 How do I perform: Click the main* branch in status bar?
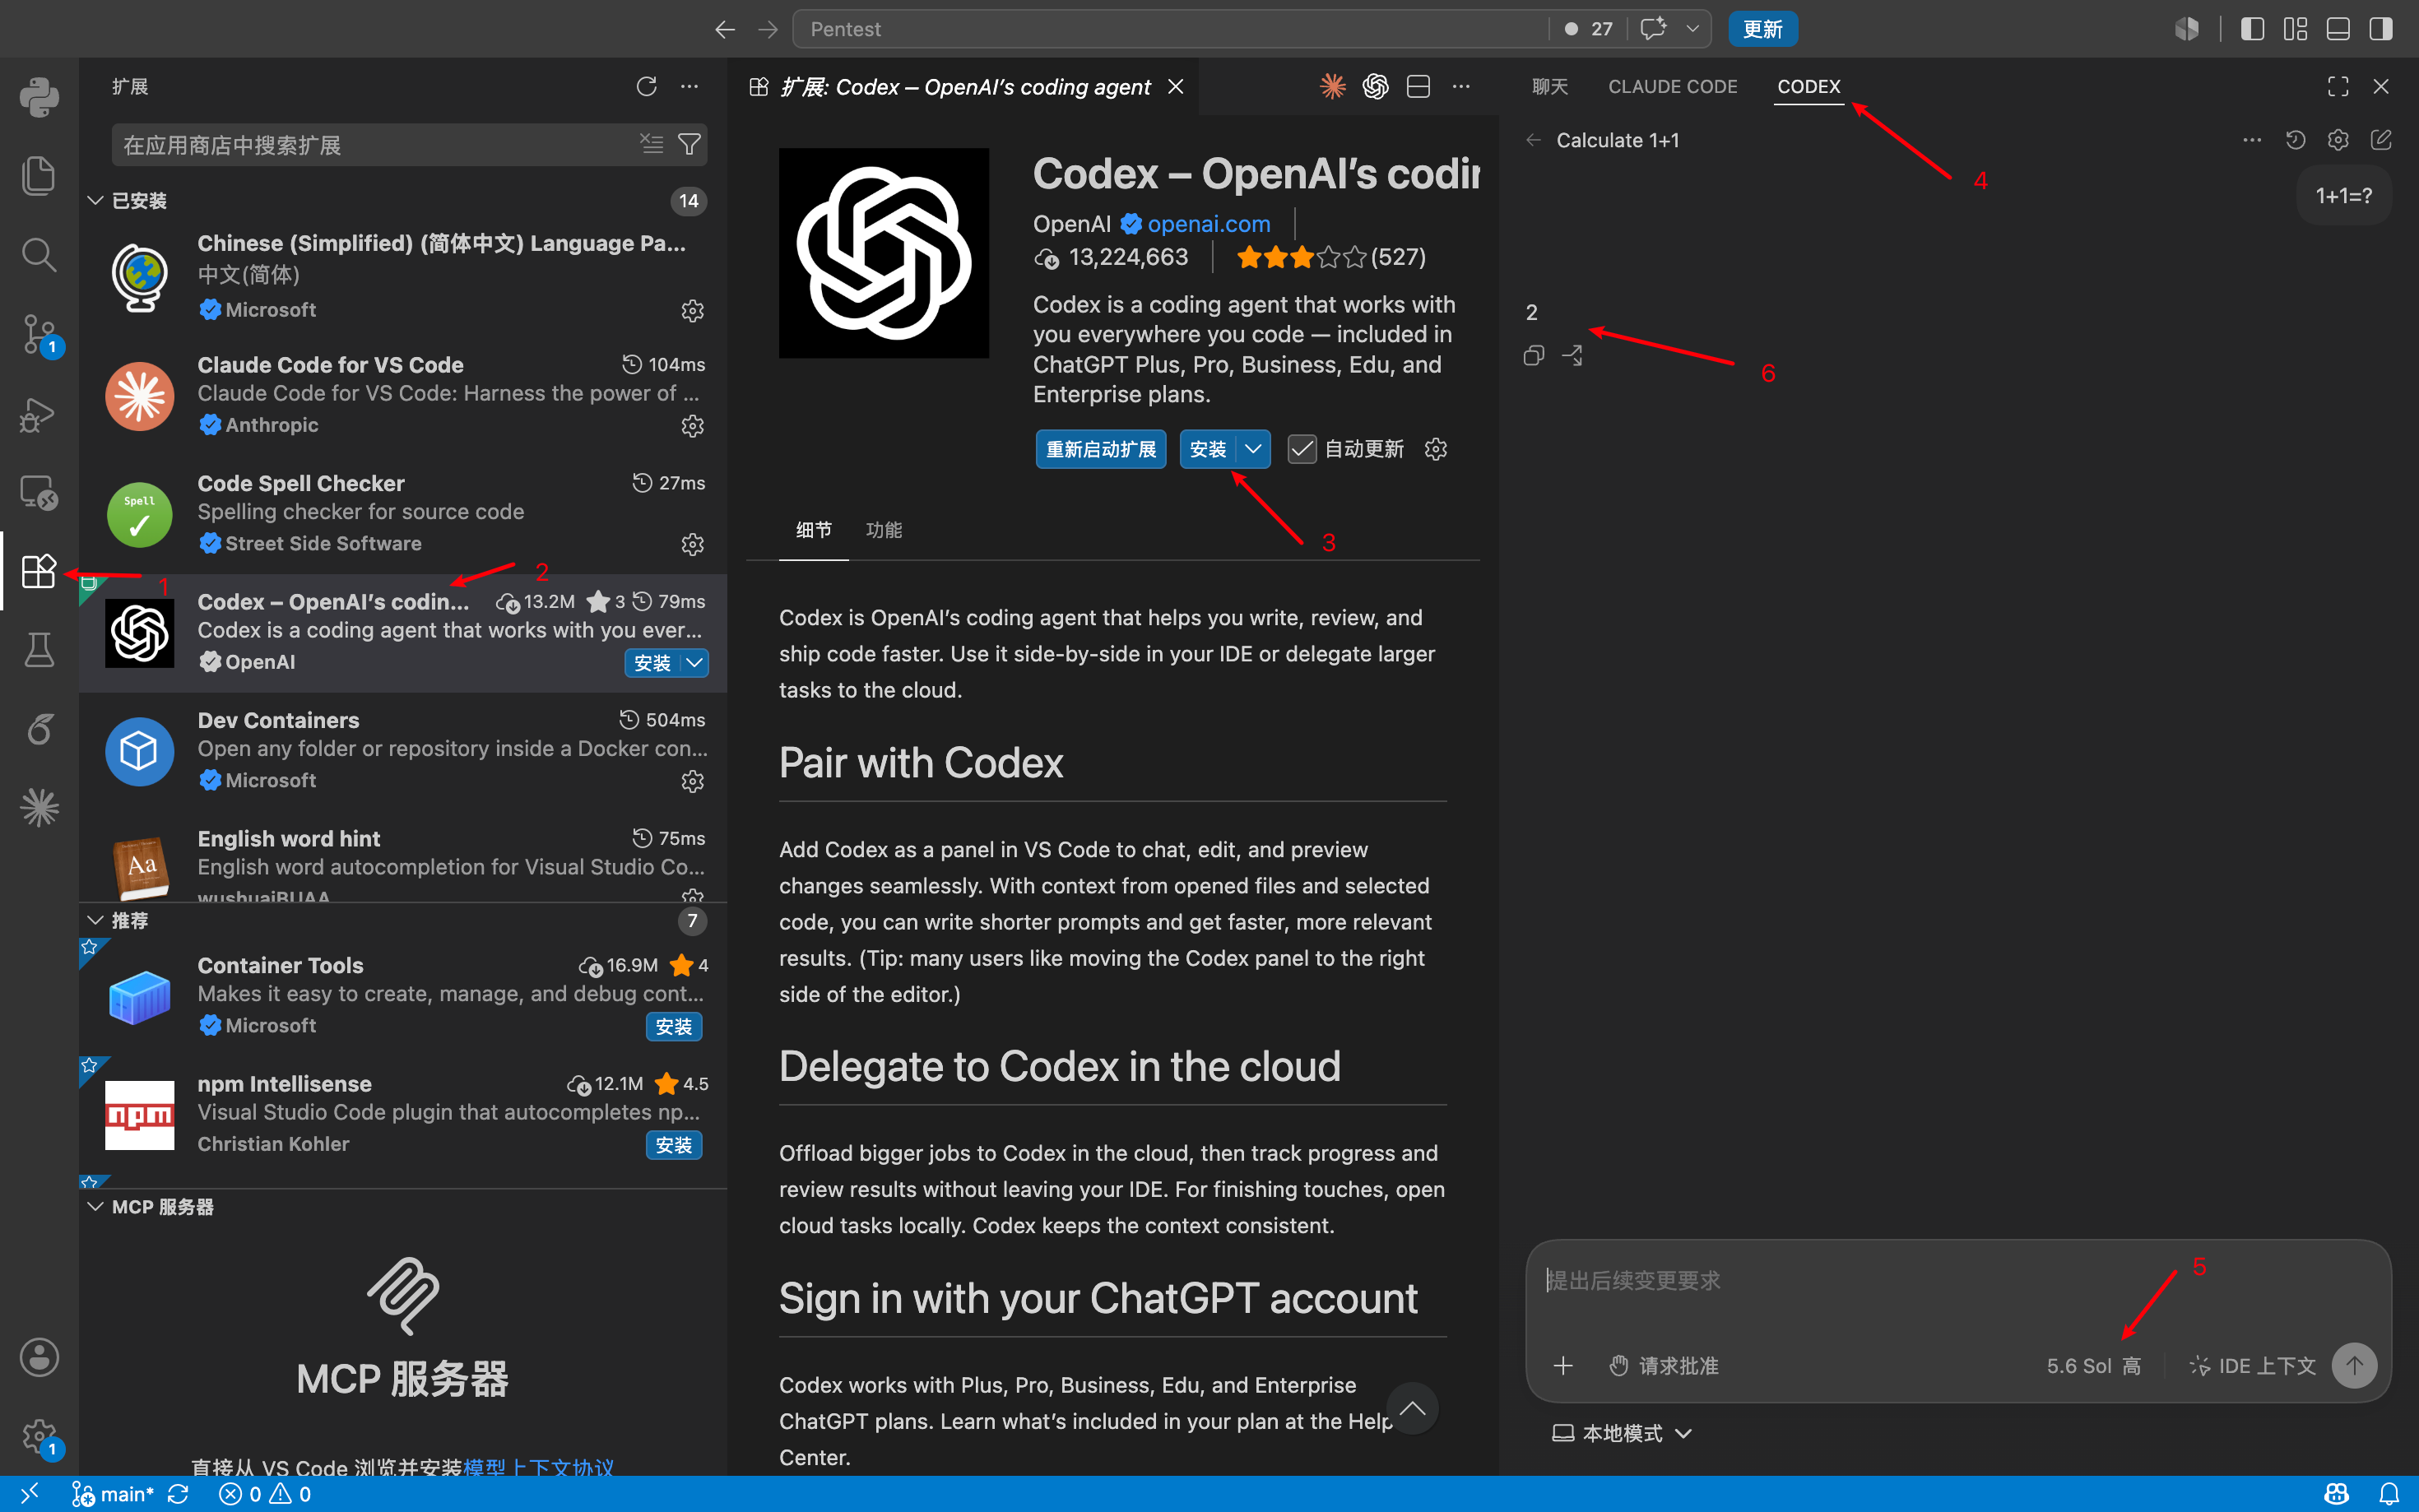112,1494
